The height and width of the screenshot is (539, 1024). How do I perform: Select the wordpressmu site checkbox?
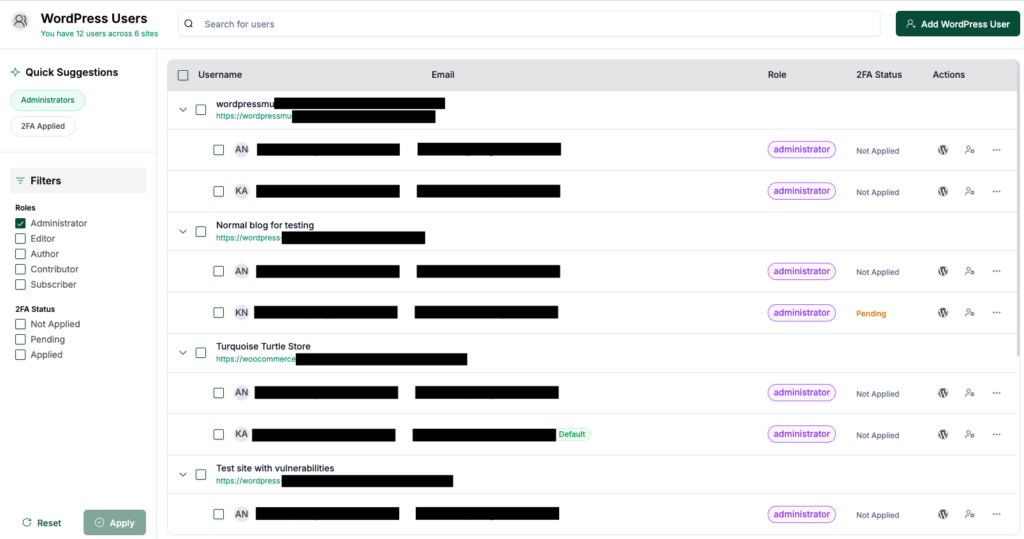201,110
